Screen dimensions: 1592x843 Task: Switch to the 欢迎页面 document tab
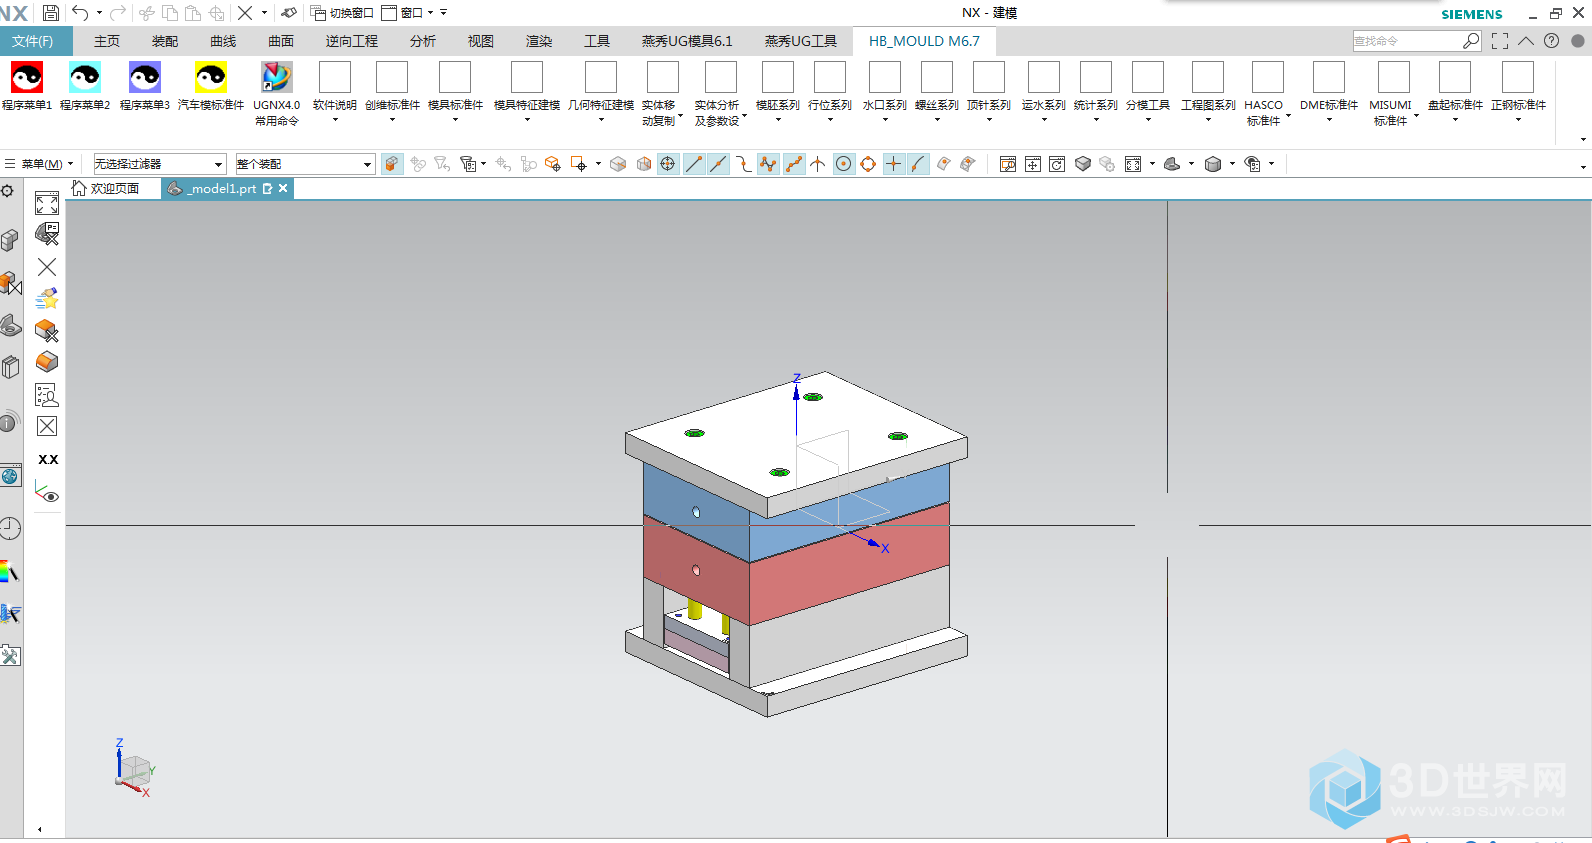(x=106, y=188)
